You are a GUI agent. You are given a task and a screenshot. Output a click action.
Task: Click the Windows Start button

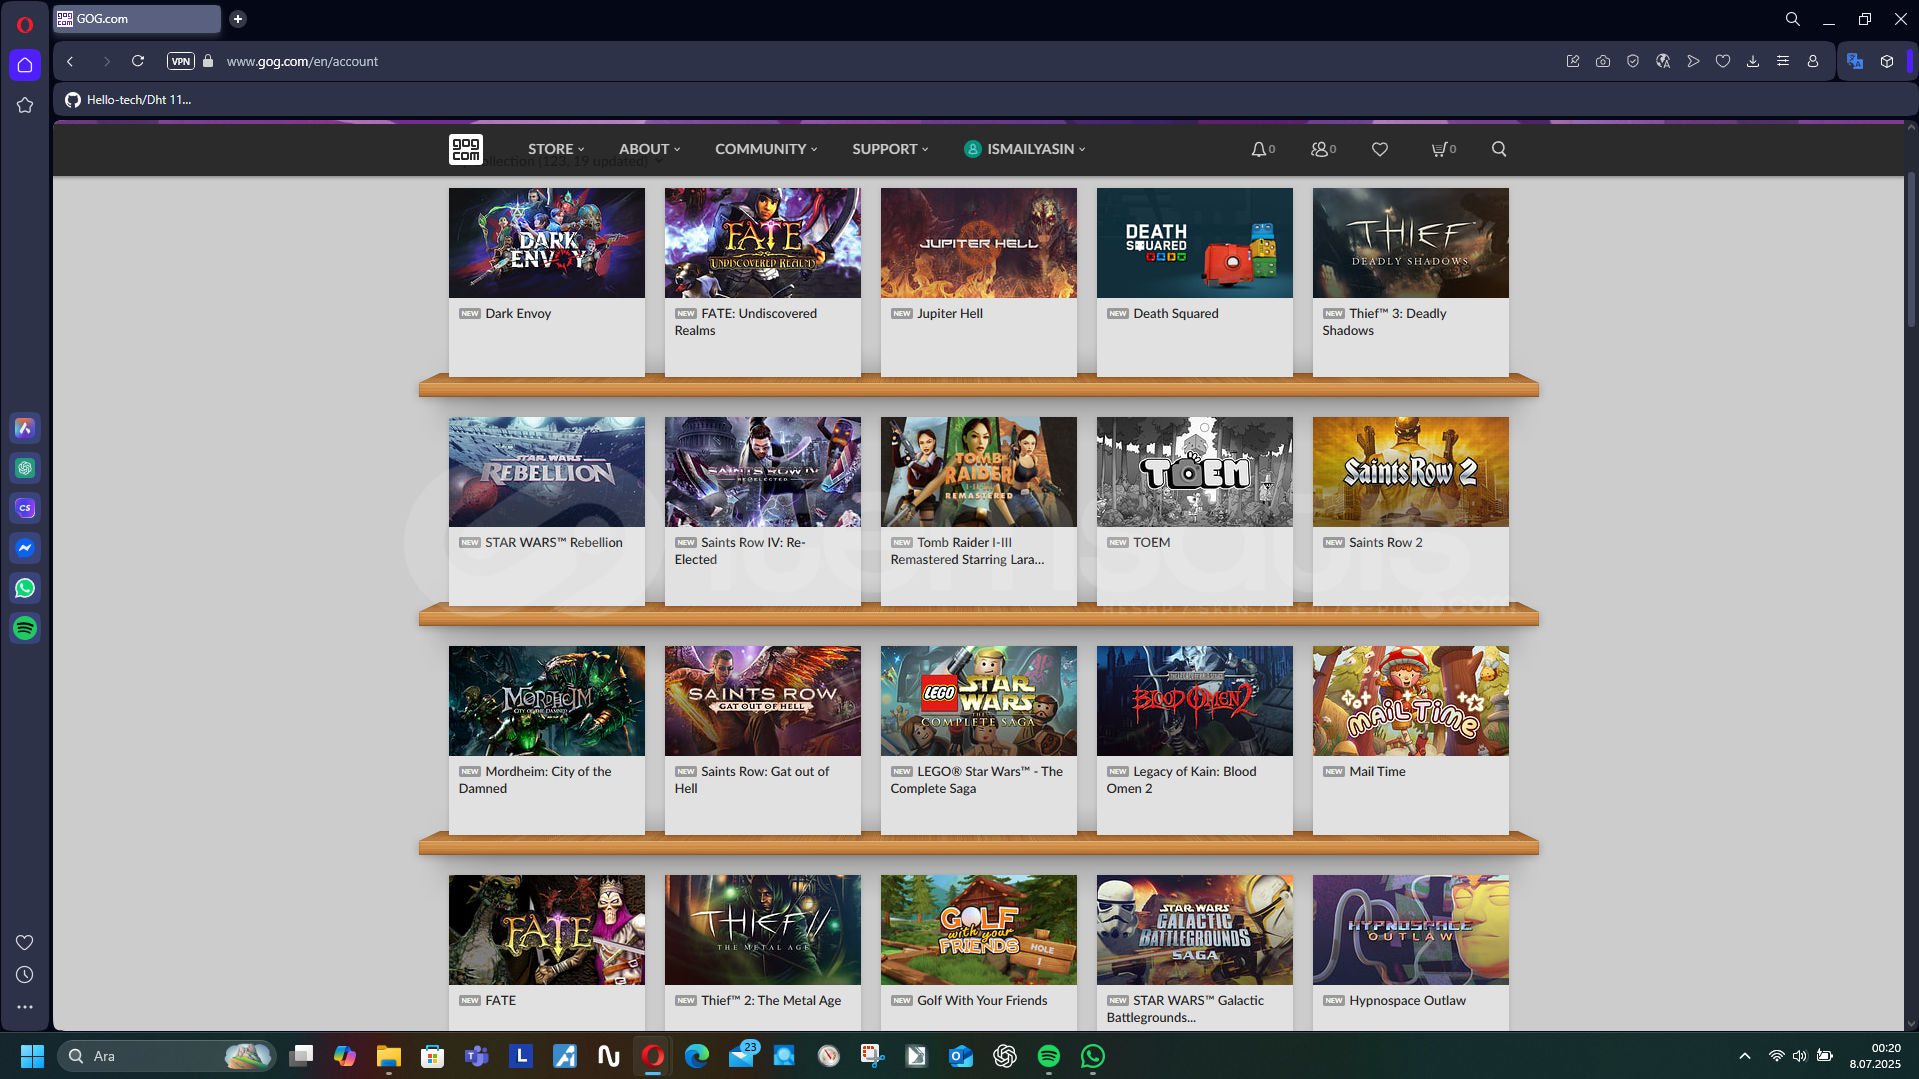pyautogui.click(x=32, y=1056)
